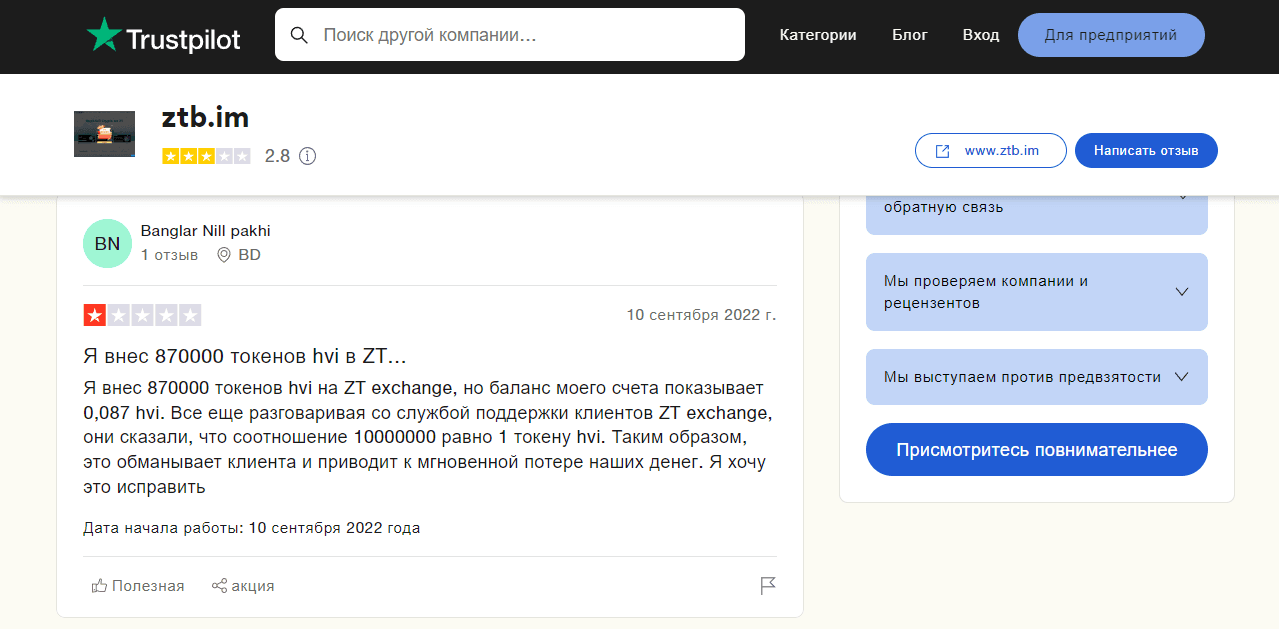Open the Блог menu item
Screen dimensions: 1279x629
(x=910, y=35)
